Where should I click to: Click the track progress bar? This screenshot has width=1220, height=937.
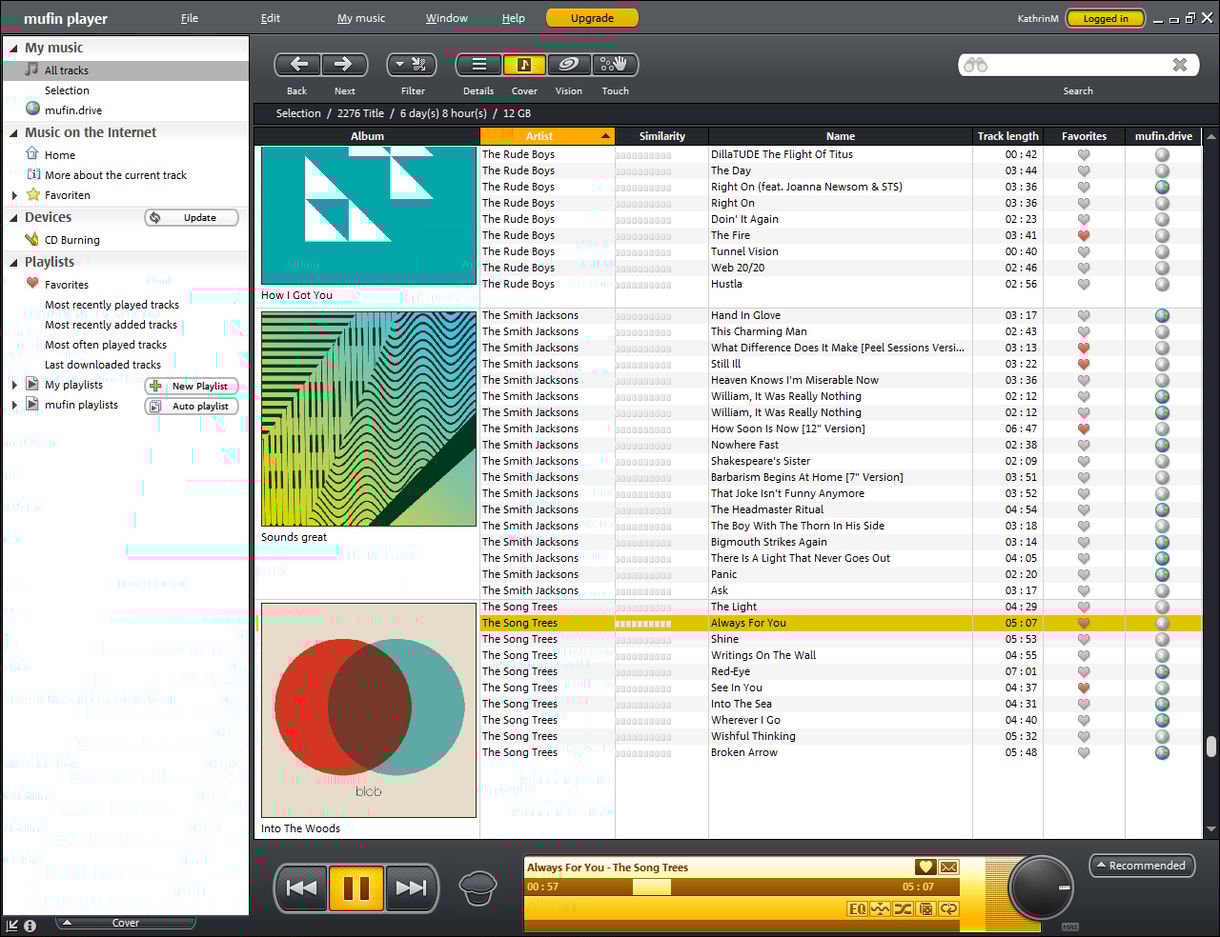(742, 887)
